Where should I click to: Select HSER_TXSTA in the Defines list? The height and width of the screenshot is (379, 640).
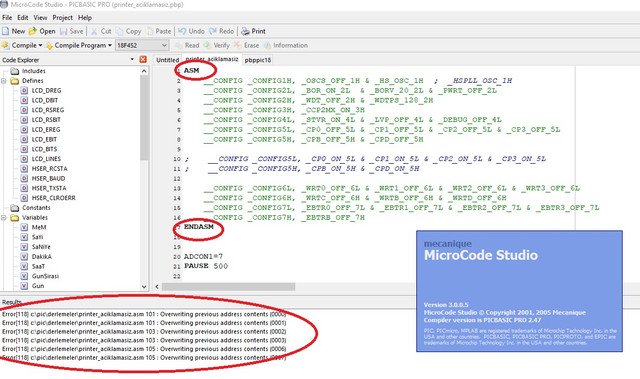tap(49, 188)
